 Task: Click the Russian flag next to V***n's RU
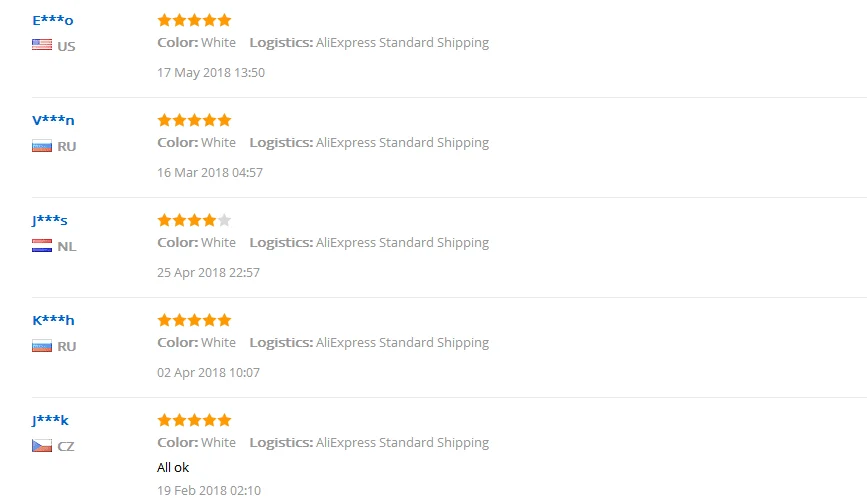point(42,146)
